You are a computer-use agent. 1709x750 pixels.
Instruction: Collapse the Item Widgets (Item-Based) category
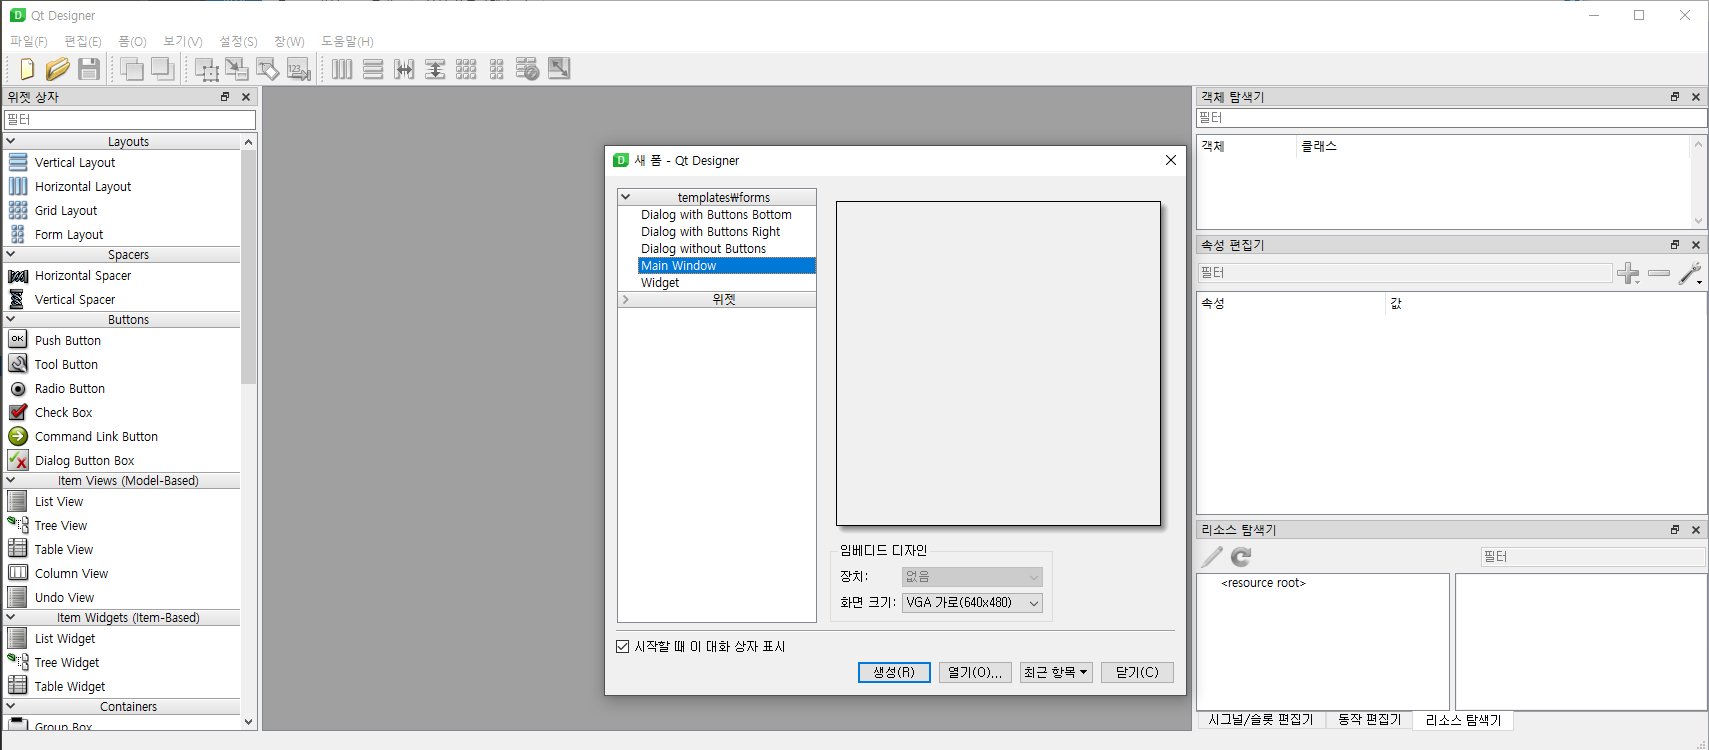pyautogui.click(x=11, y=618)
